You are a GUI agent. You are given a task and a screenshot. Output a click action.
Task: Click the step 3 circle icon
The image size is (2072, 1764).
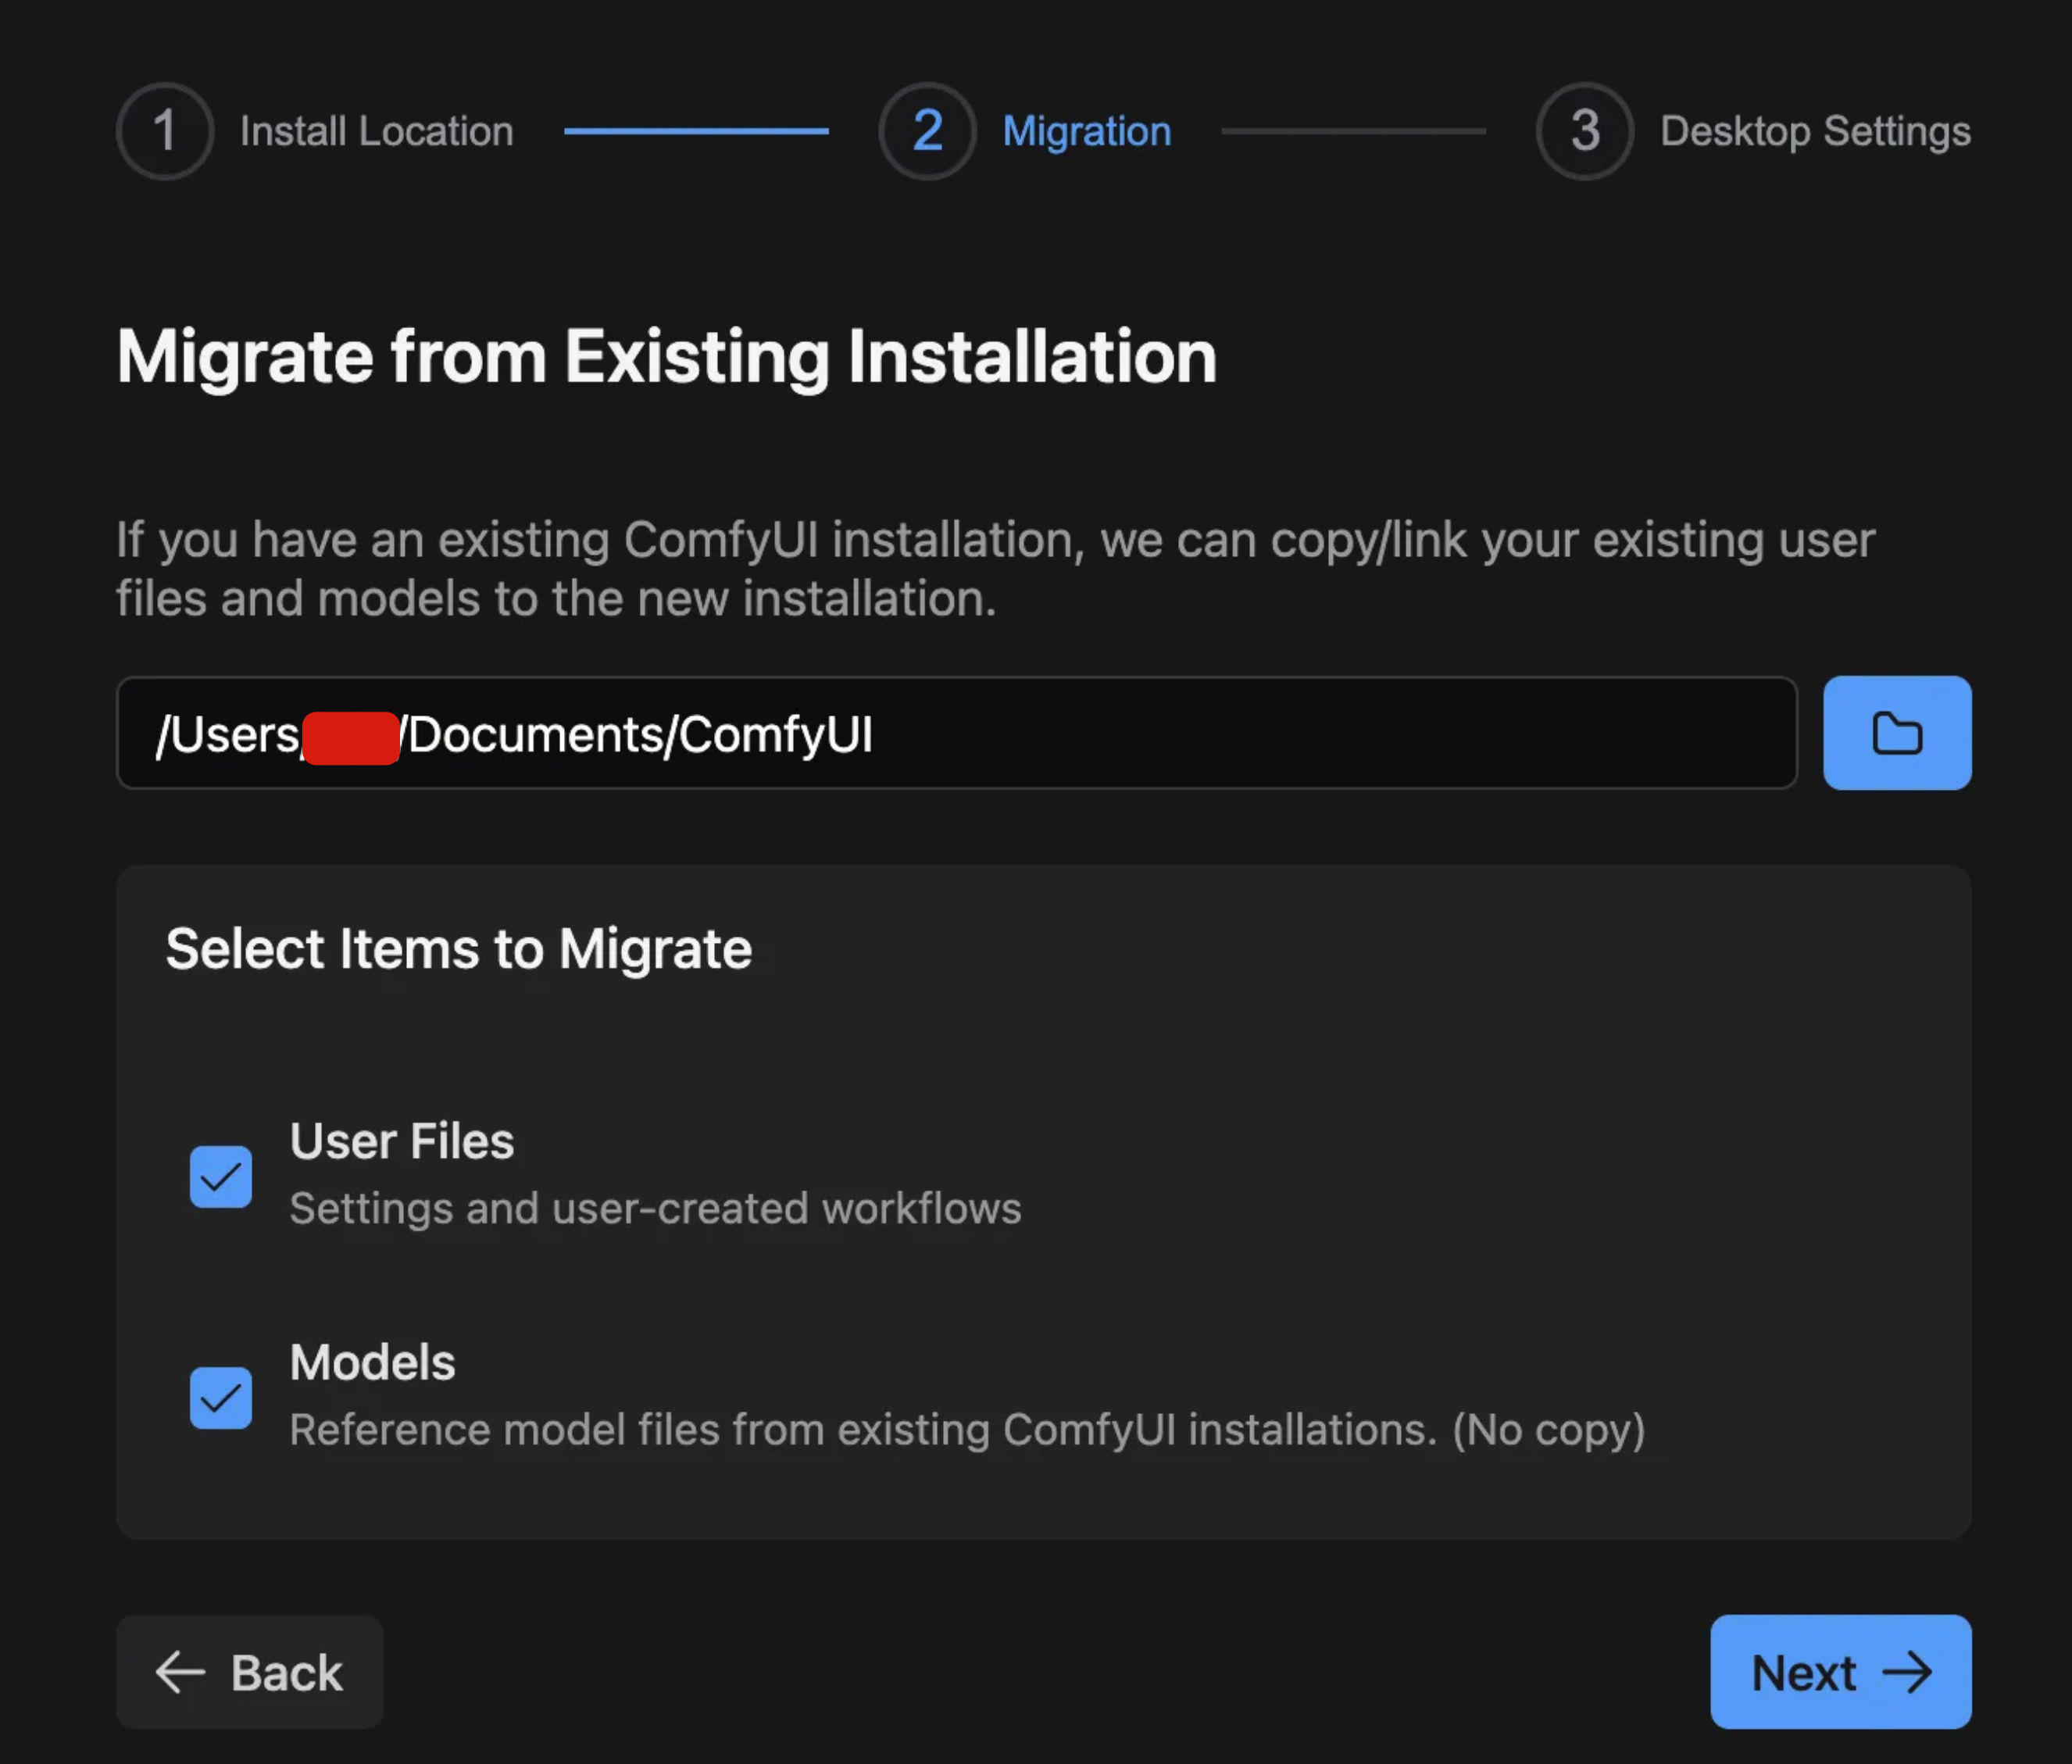click(1584, 131)
